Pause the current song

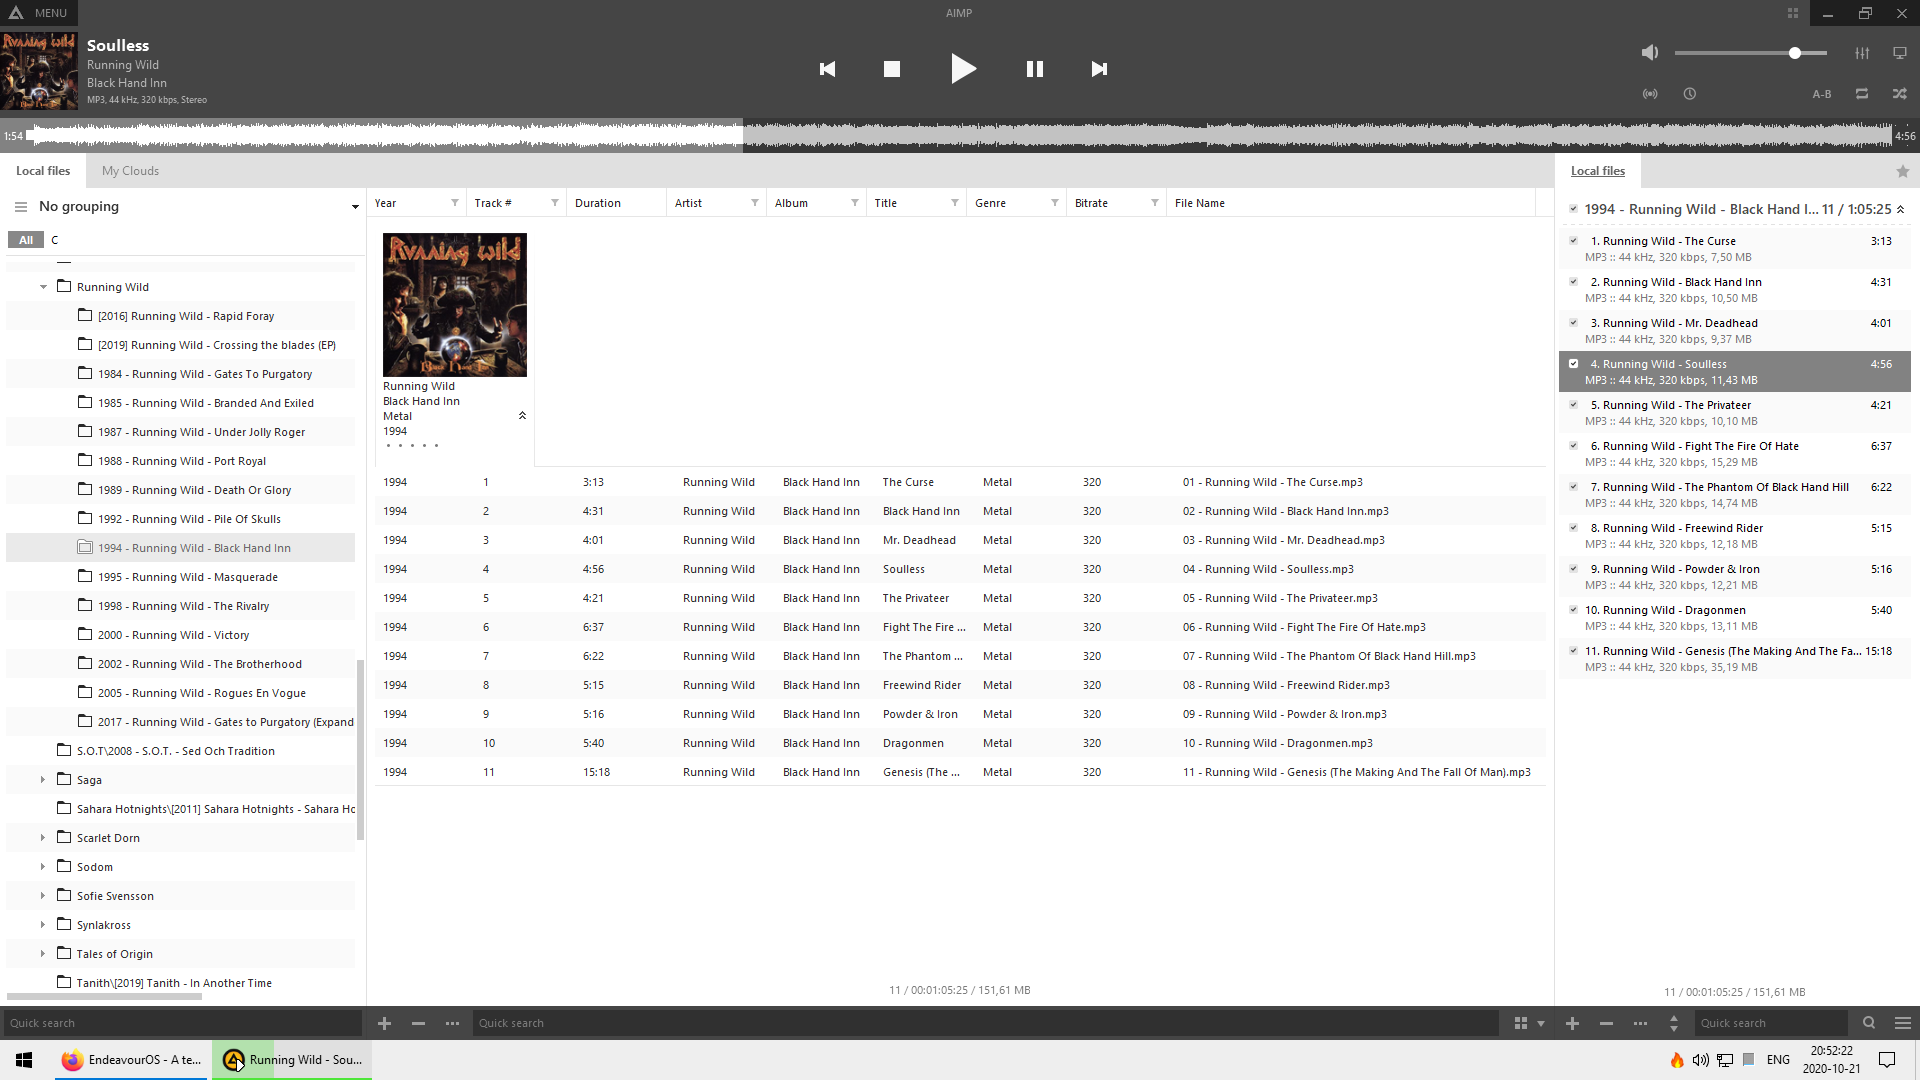coord(1035,69)
